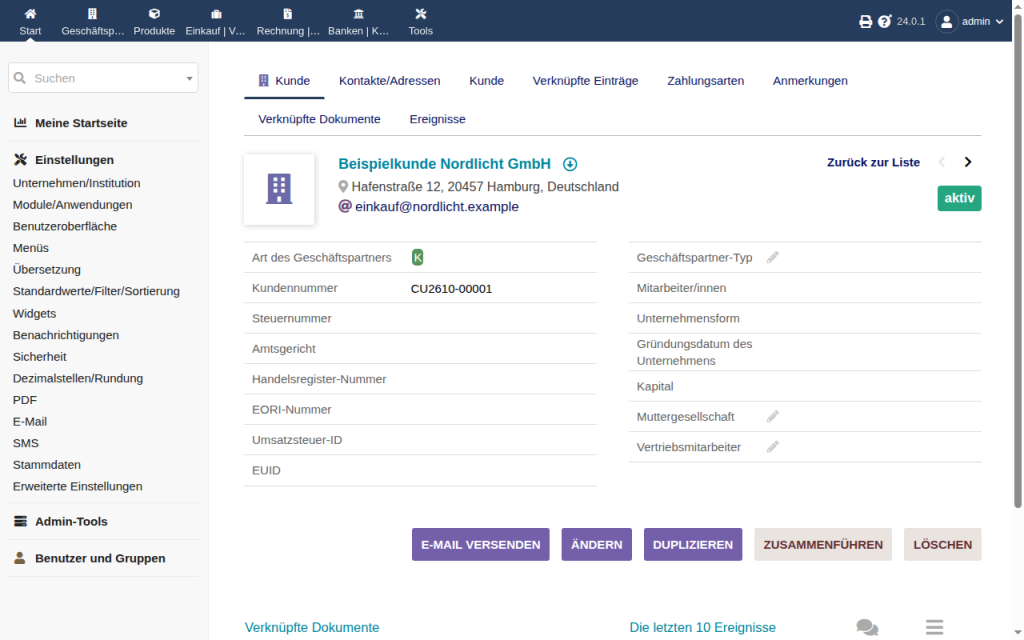The width and height of the screenshot is (1024, 640).
Task: Click the admin user avatar icon
Action: (946, 22)
